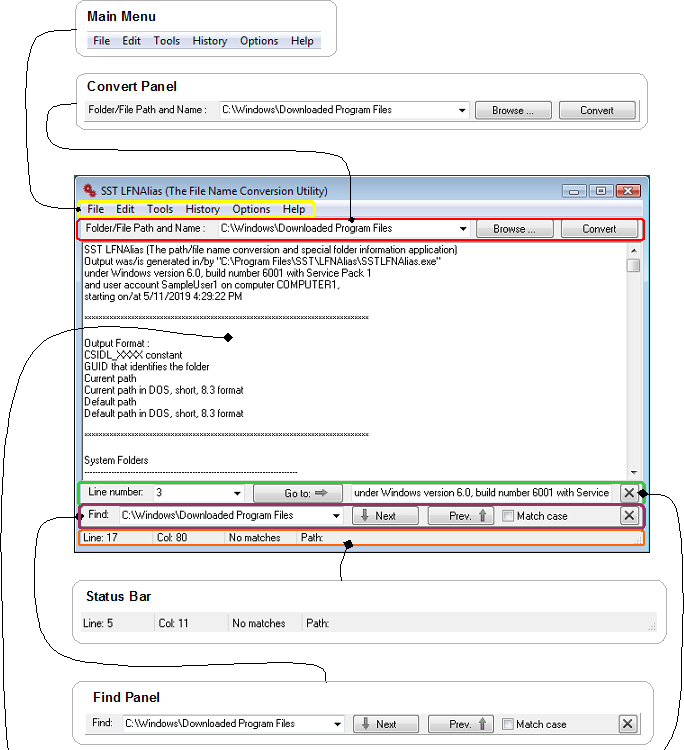
Task: Maximize the SST LFNAlias window
Action: (x=601, y=191)
